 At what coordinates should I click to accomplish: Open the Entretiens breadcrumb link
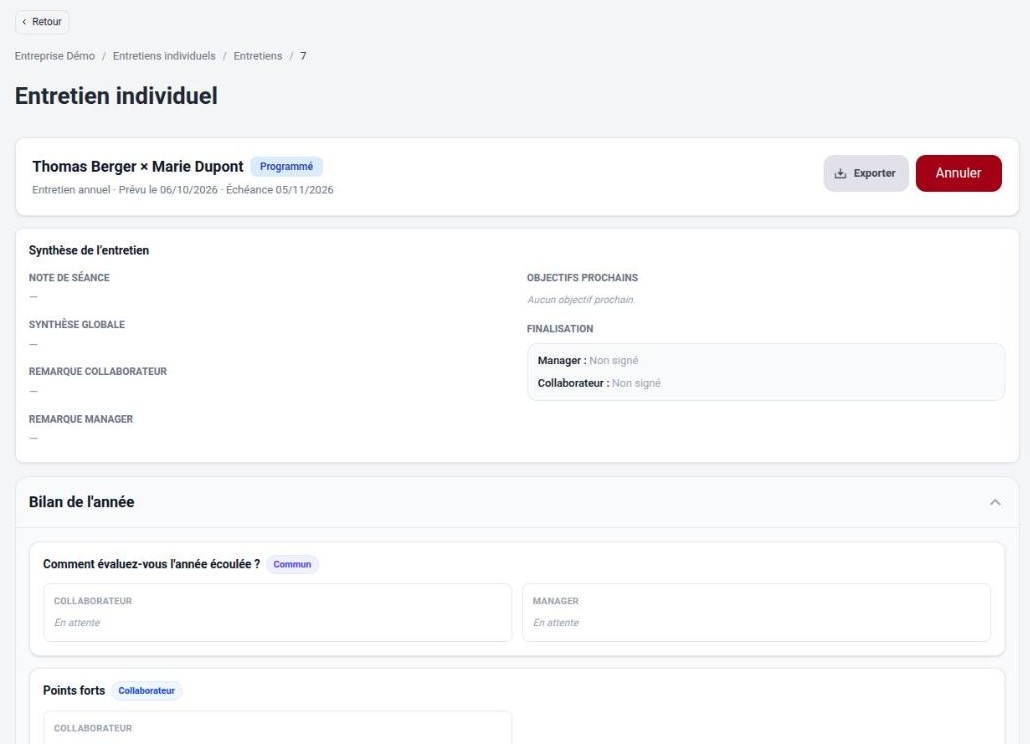point(258,56)
